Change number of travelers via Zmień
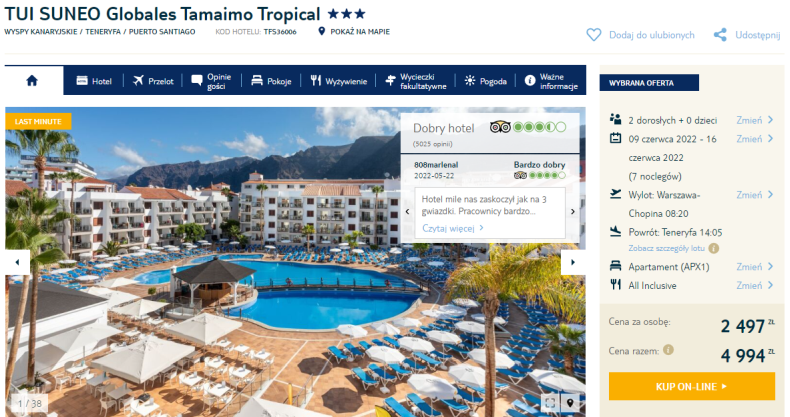 (x=754, y=120)
